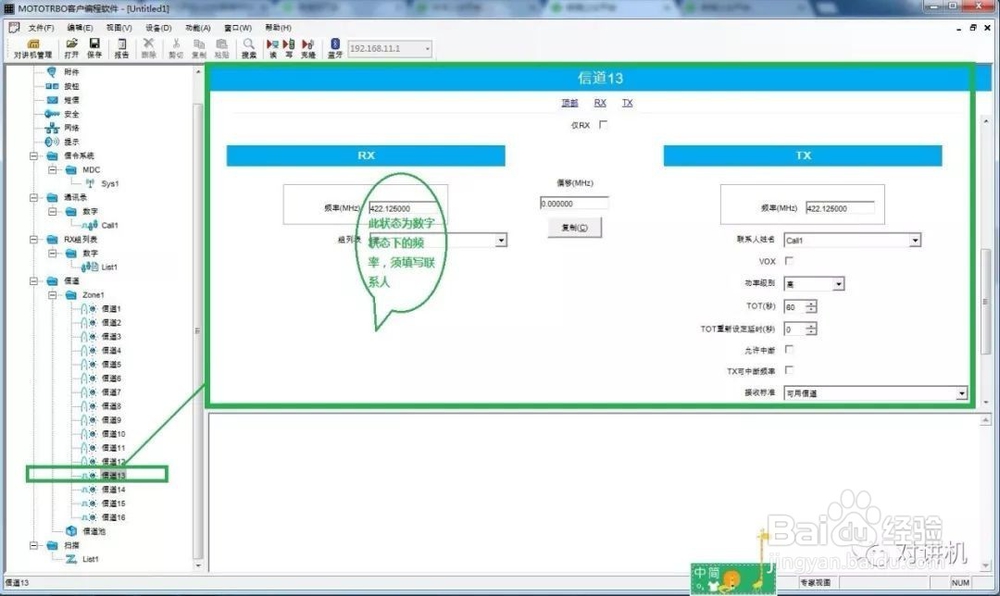Select 附件 accessories in tree
Viewport: 1000px width, 596px height.
tap(71, 72)
